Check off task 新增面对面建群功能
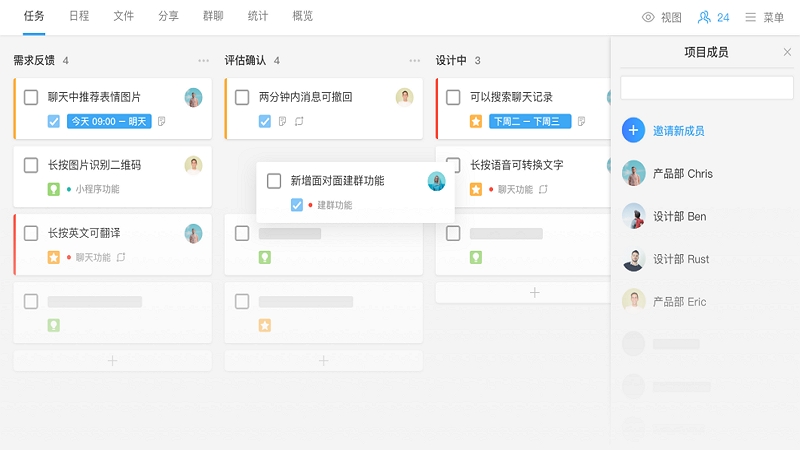Viewport: 800px width, 450px height. pos(274,181)
